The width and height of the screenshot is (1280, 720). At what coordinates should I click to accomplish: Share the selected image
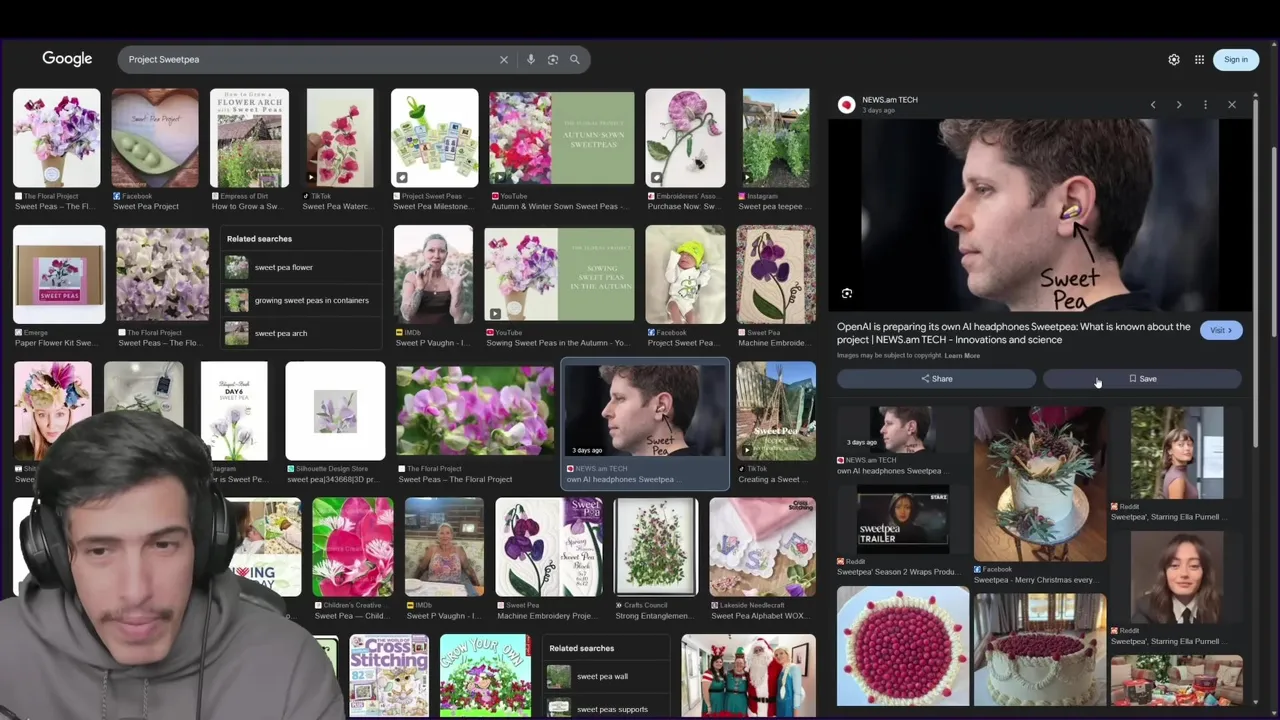coord(936,379)
